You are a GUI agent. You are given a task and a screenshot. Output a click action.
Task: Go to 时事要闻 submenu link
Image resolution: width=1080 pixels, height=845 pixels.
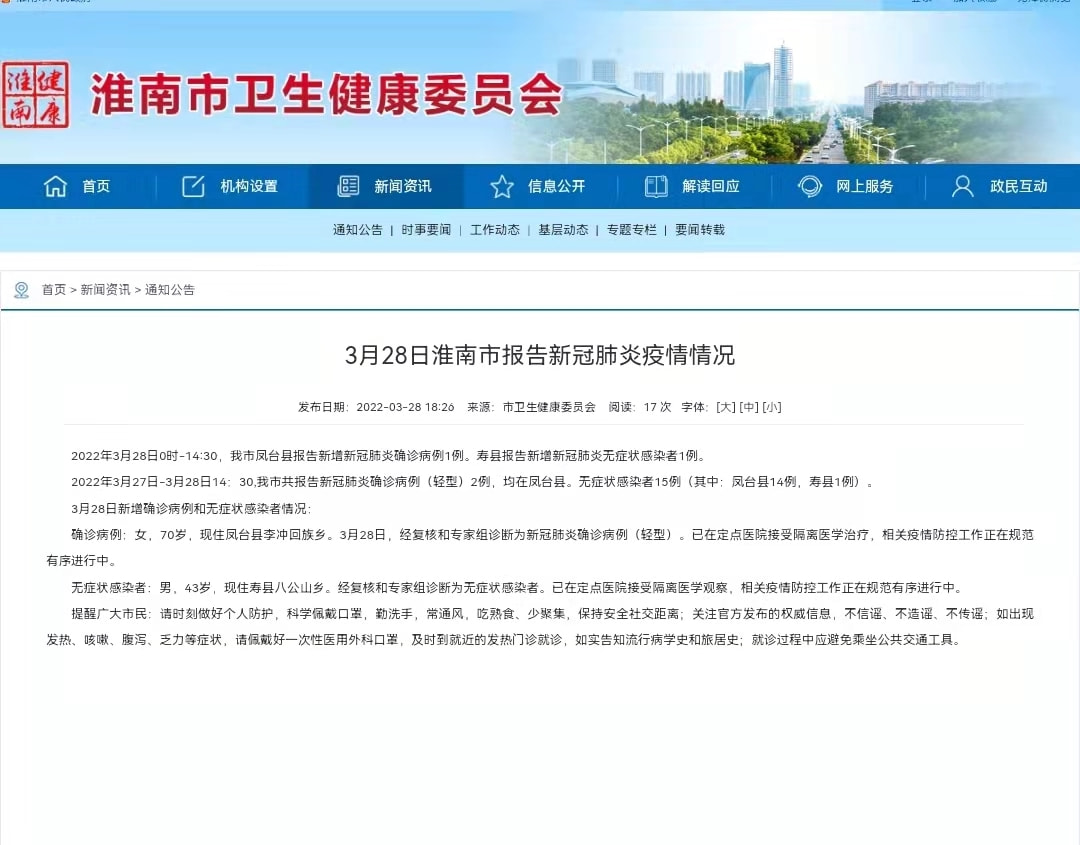pos(426,230)
